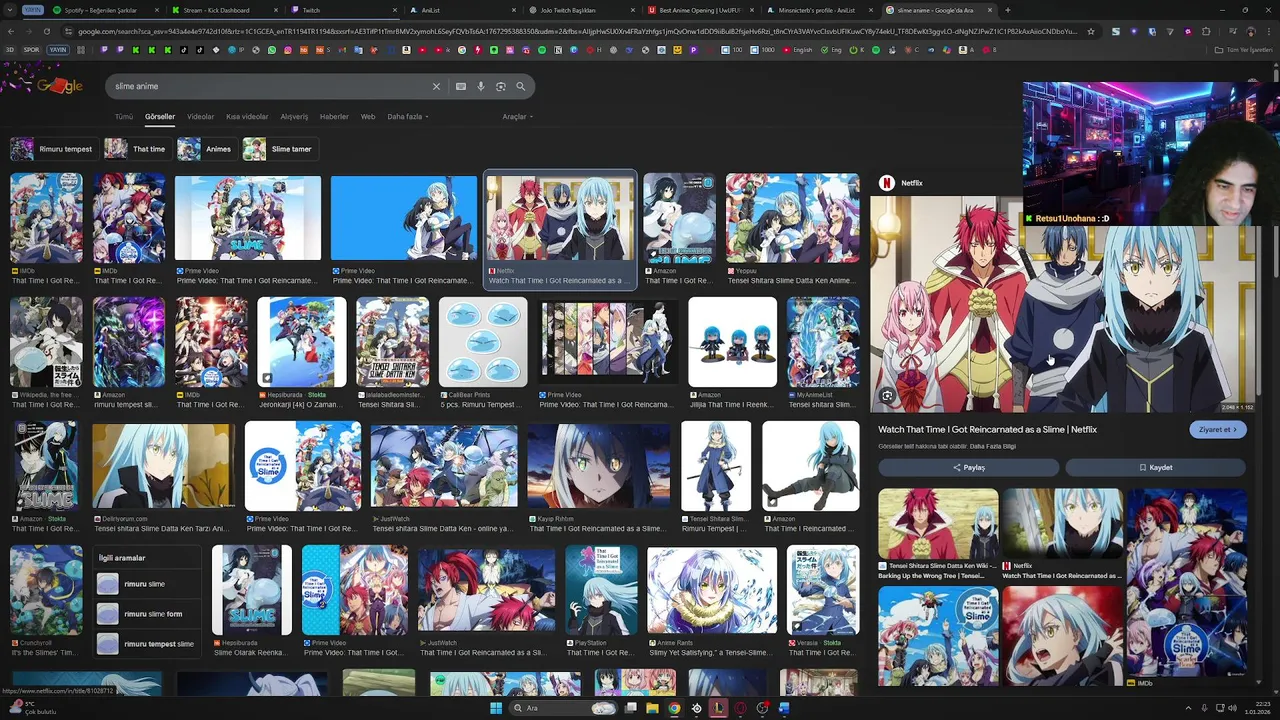The height and width of the screenshot is (720, 1280).
Task: Select the highlighted Netflix result thumbnail
Action: (x=560, y=219)
